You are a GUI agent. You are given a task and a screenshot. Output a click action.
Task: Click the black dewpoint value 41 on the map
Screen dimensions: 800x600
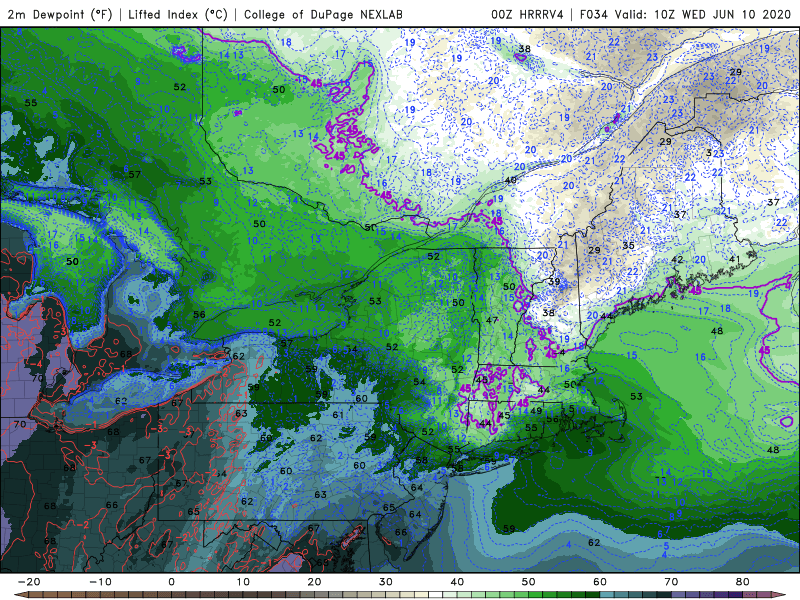[x=734, y=259]
